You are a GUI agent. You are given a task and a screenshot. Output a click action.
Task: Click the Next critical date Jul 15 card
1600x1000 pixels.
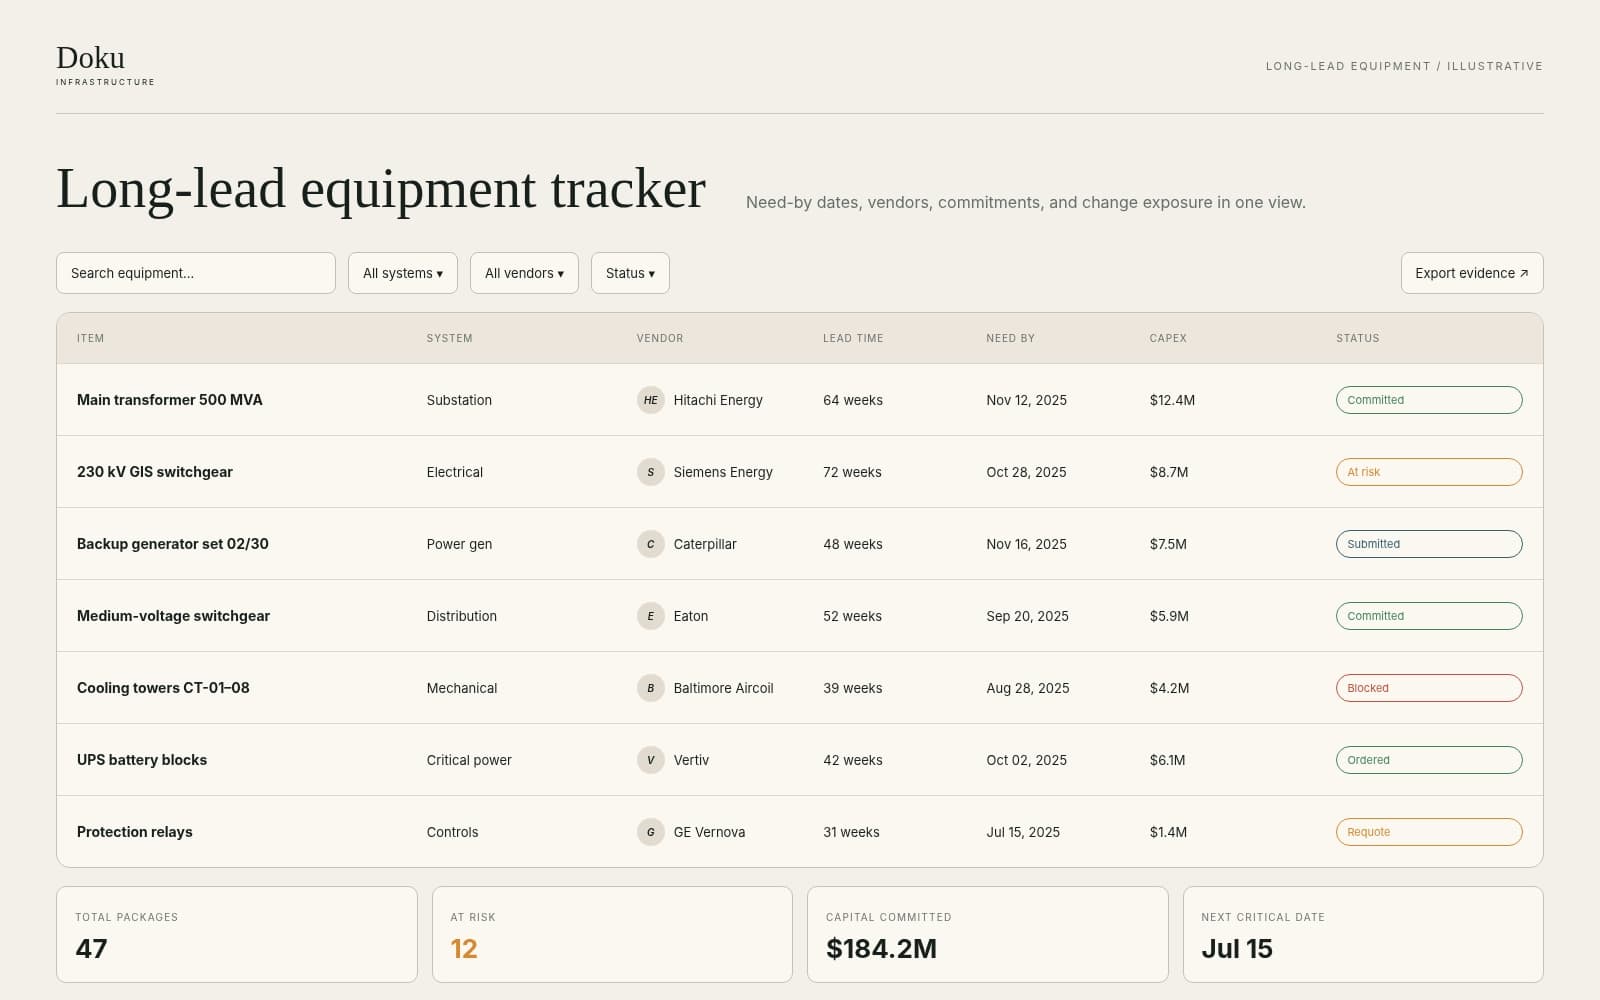coord(1363,934)
